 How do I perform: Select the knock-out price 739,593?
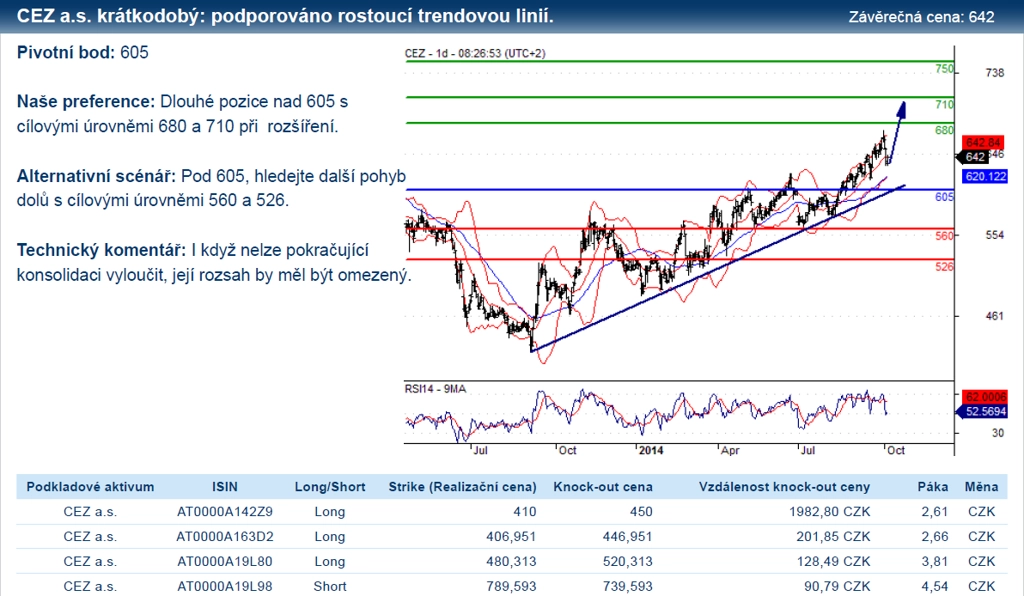[x=628, y=586]
